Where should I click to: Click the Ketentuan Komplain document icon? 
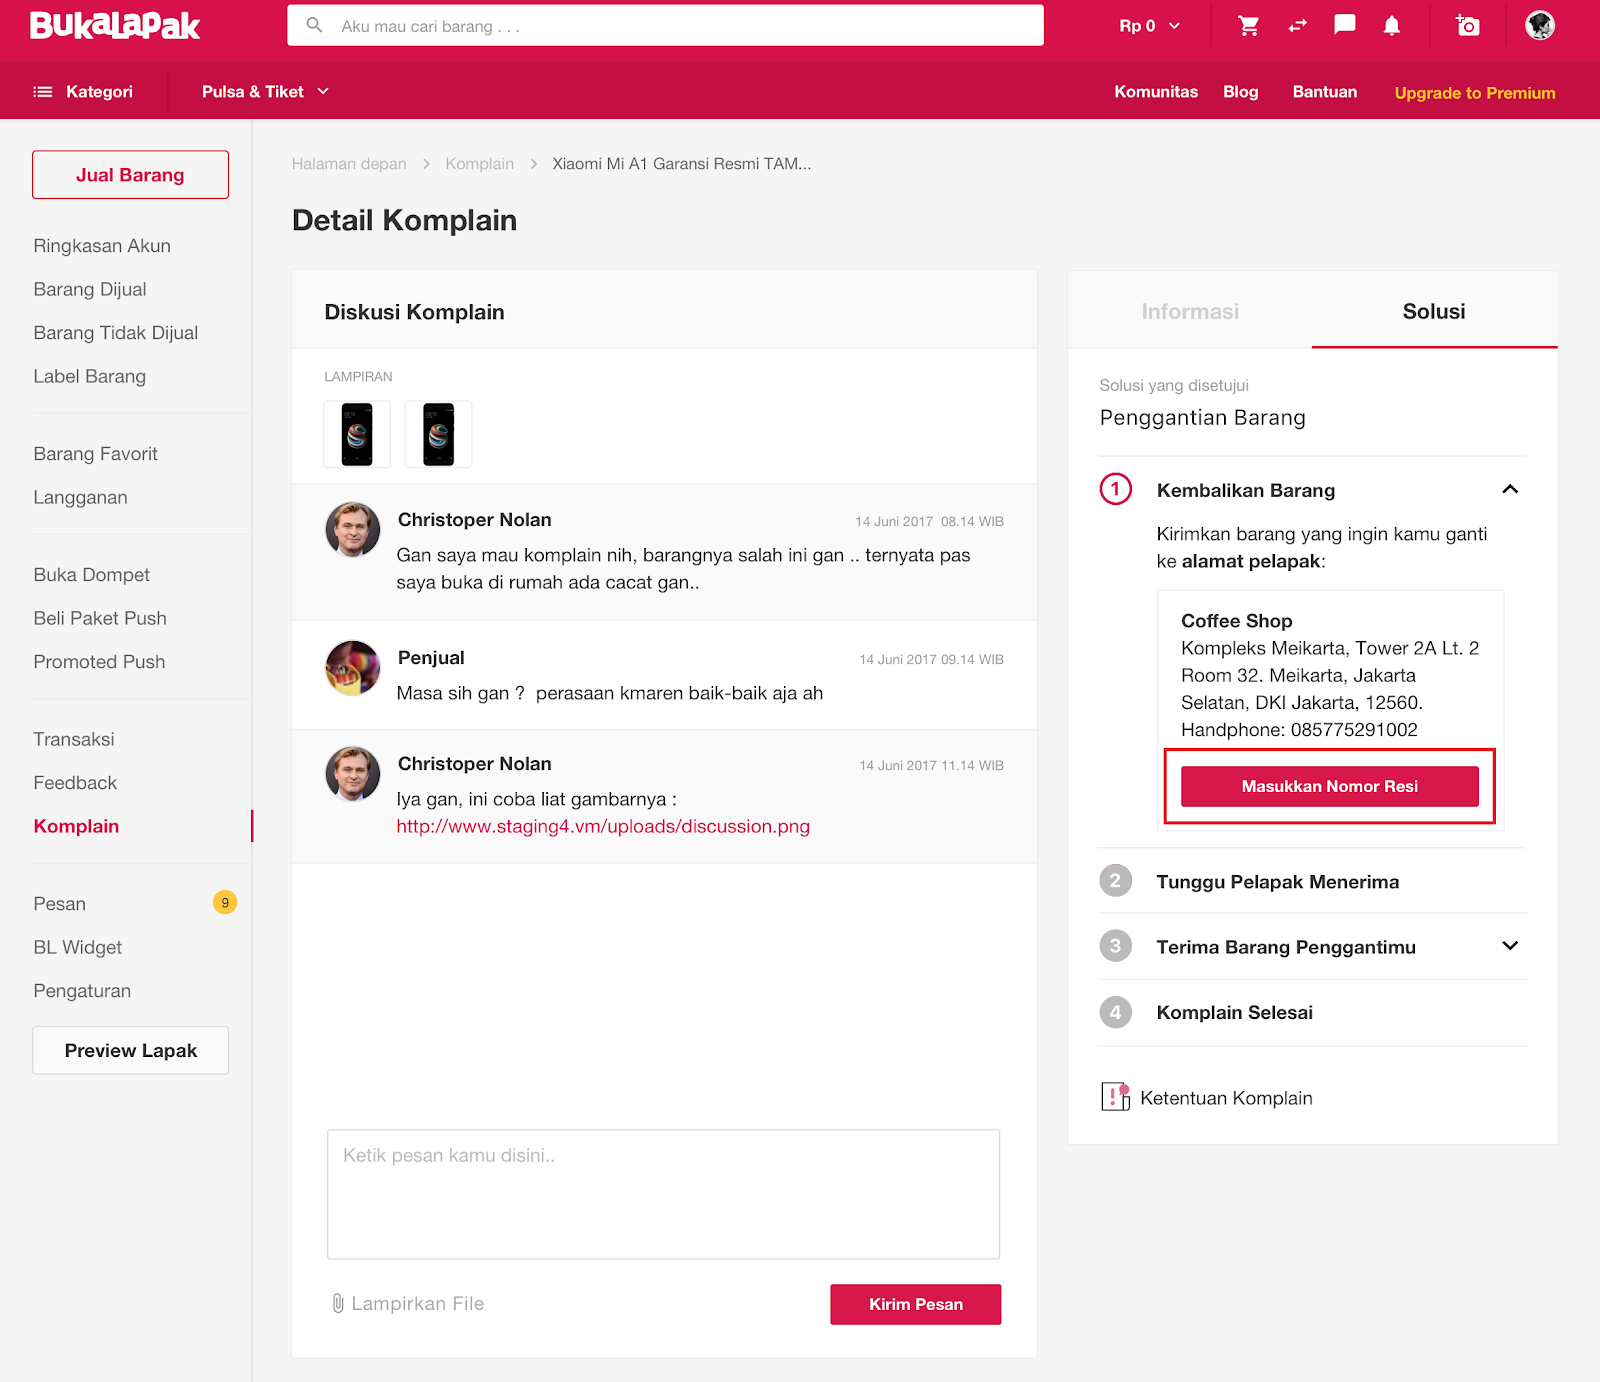pyautogui.click(x=1115, y=1097)
